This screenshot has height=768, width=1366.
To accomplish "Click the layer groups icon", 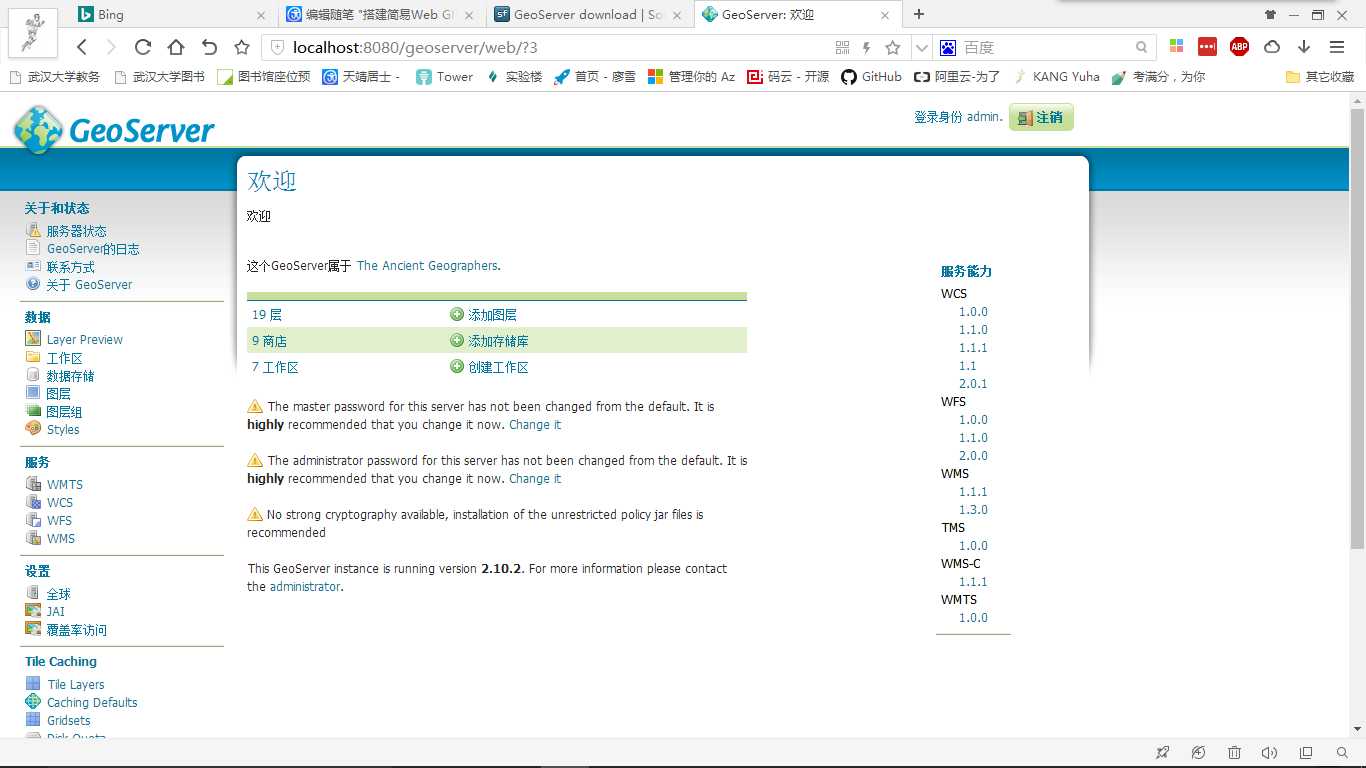I will click(33, 411).
